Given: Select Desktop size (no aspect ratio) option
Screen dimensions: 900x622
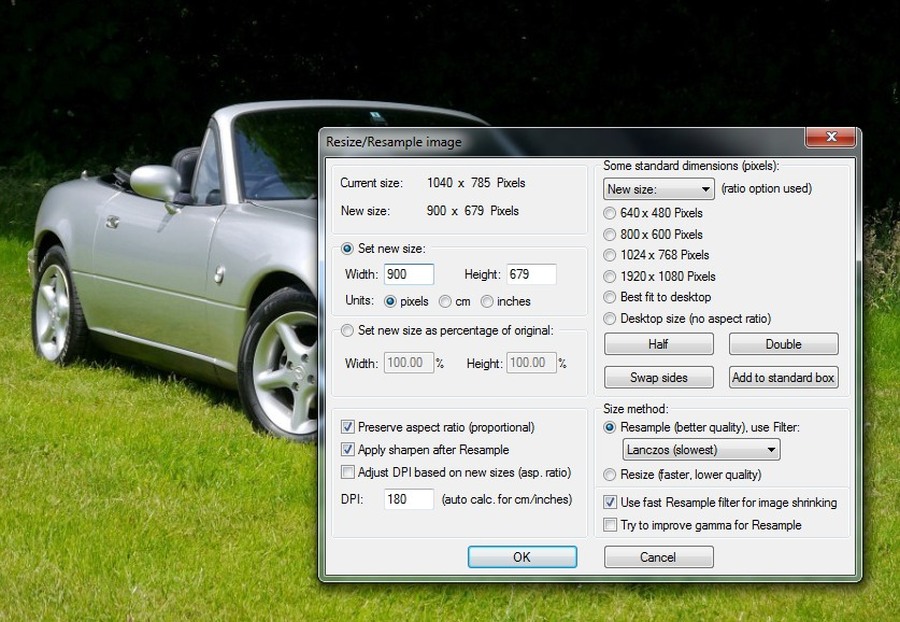Looking at the screenshot, I should tap(610, 318).
